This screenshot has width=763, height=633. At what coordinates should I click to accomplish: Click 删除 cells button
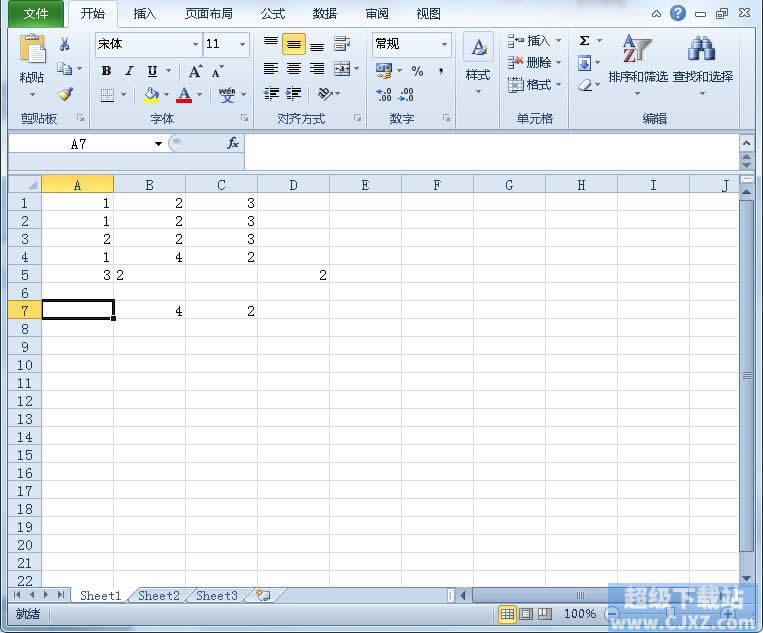[x=534, y=62]
